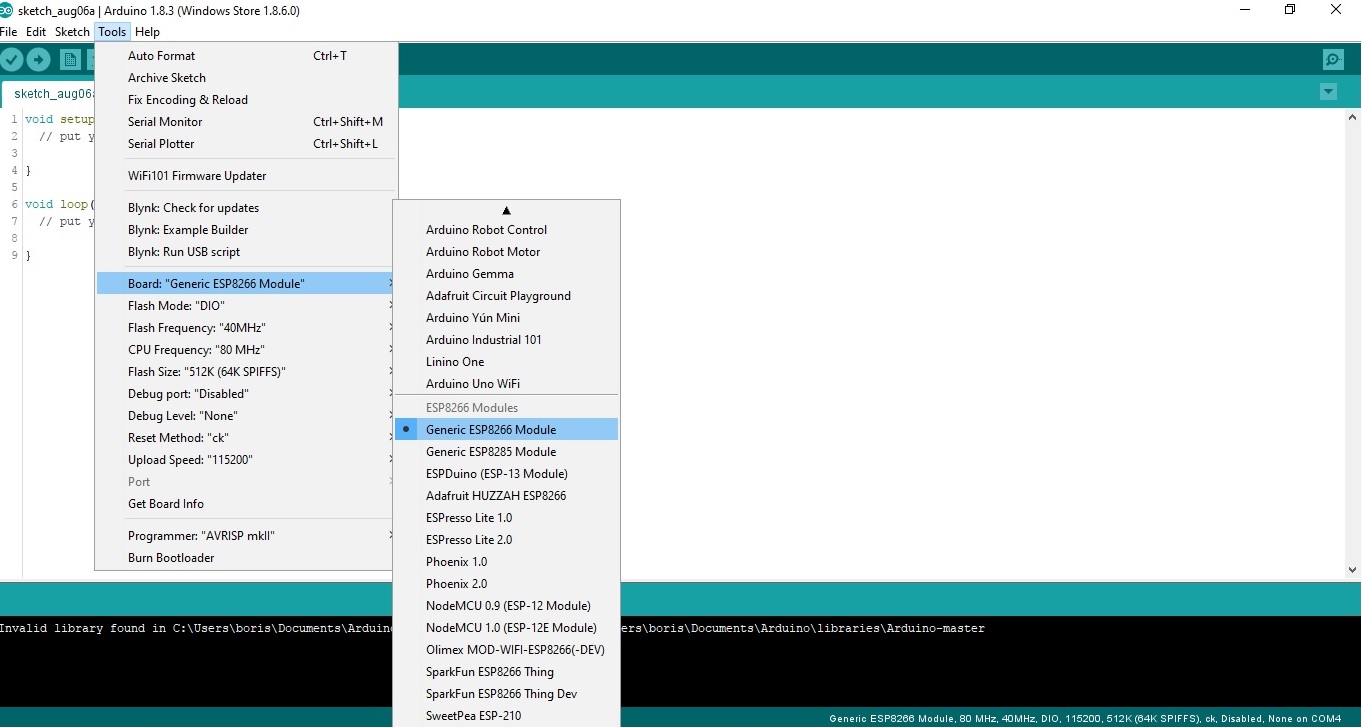Expand the Upload Speed submenu
The height and width of the screenshot is (728, 1362).
246,460
